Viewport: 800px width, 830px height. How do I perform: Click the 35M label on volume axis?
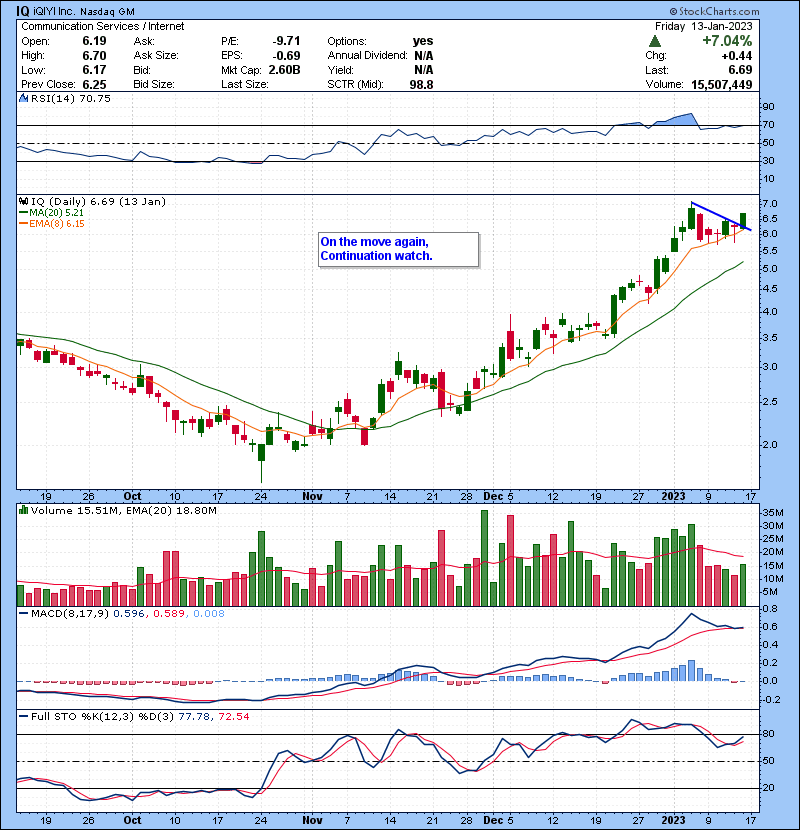[773, 513]
